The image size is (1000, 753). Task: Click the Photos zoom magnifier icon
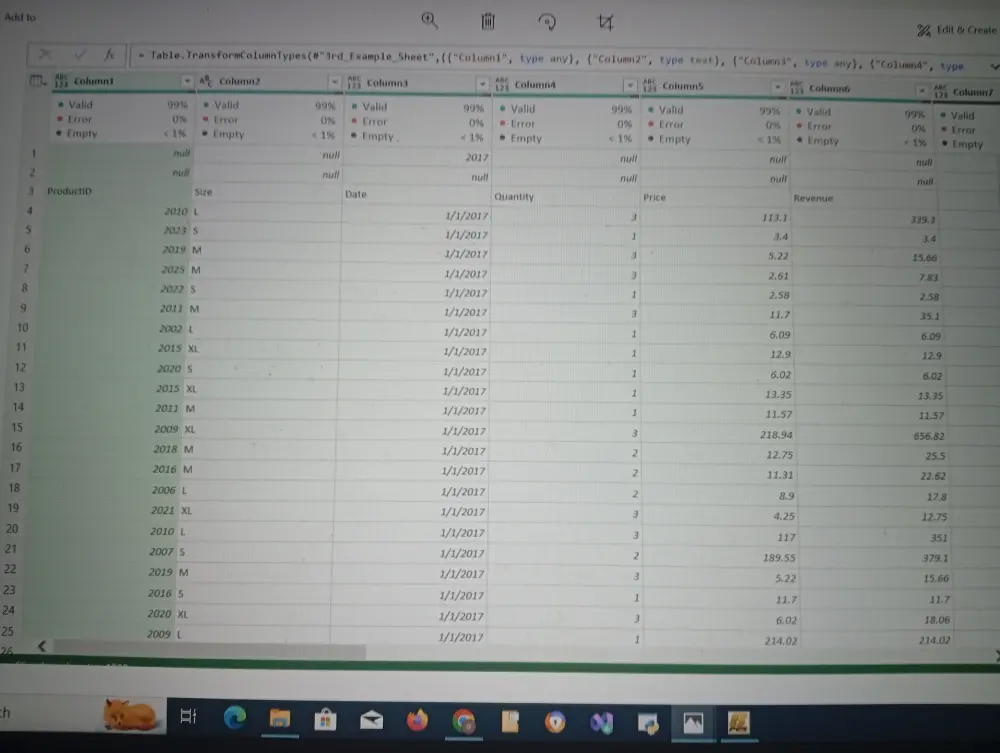(430, 20)
